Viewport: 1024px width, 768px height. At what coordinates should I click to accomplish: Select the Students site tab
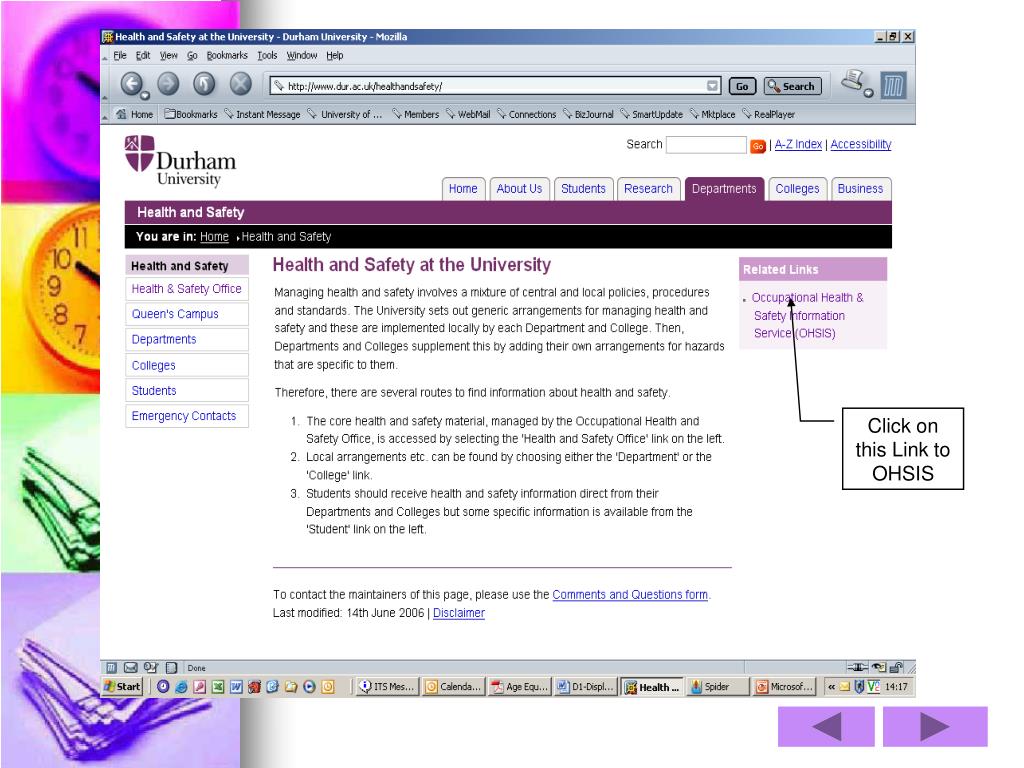click(x=583, y=189)
